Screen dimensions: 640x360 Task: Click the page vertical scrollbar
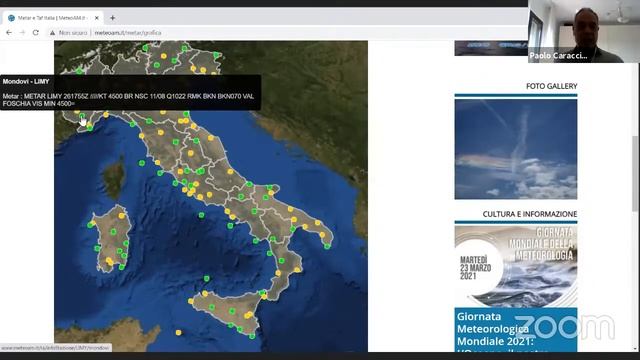pyautogui.click(x=635, y=173)
